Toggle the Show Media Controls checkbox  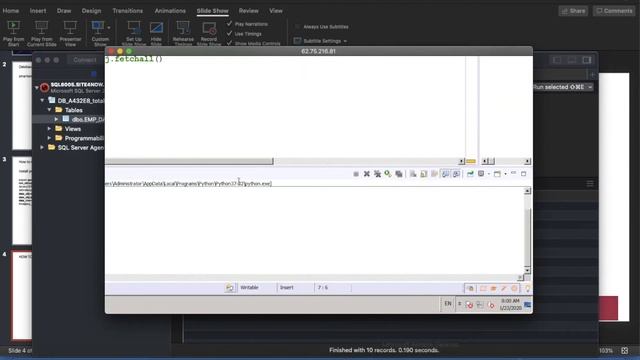click(x=229, y=43)
